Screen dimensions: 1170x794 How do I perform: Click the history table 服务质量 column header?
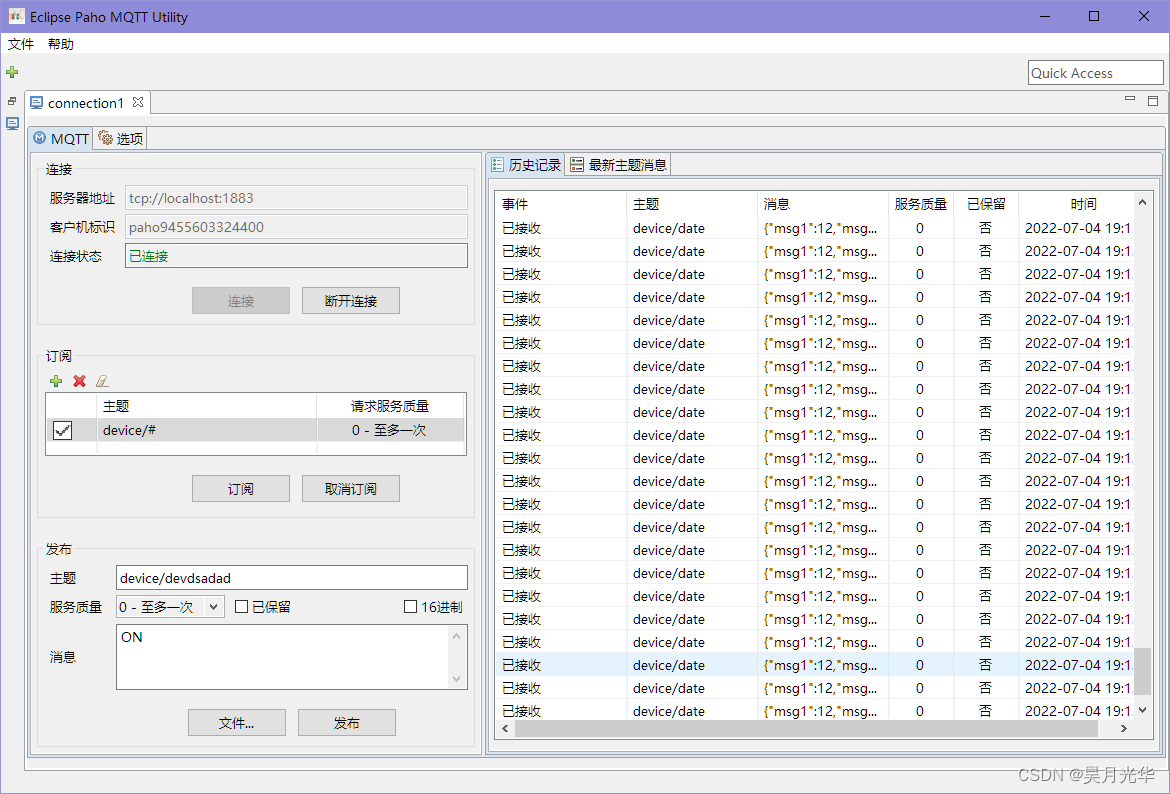tap(921, 204)
